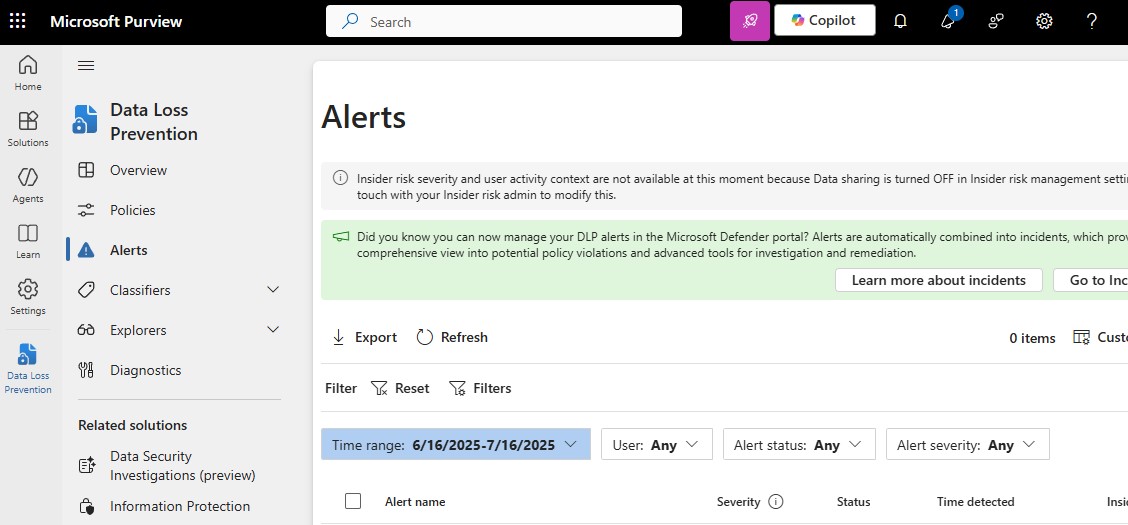Open Solutions in left rail
The width and height of the screenshot is (1128, 525).
(28, 129)
